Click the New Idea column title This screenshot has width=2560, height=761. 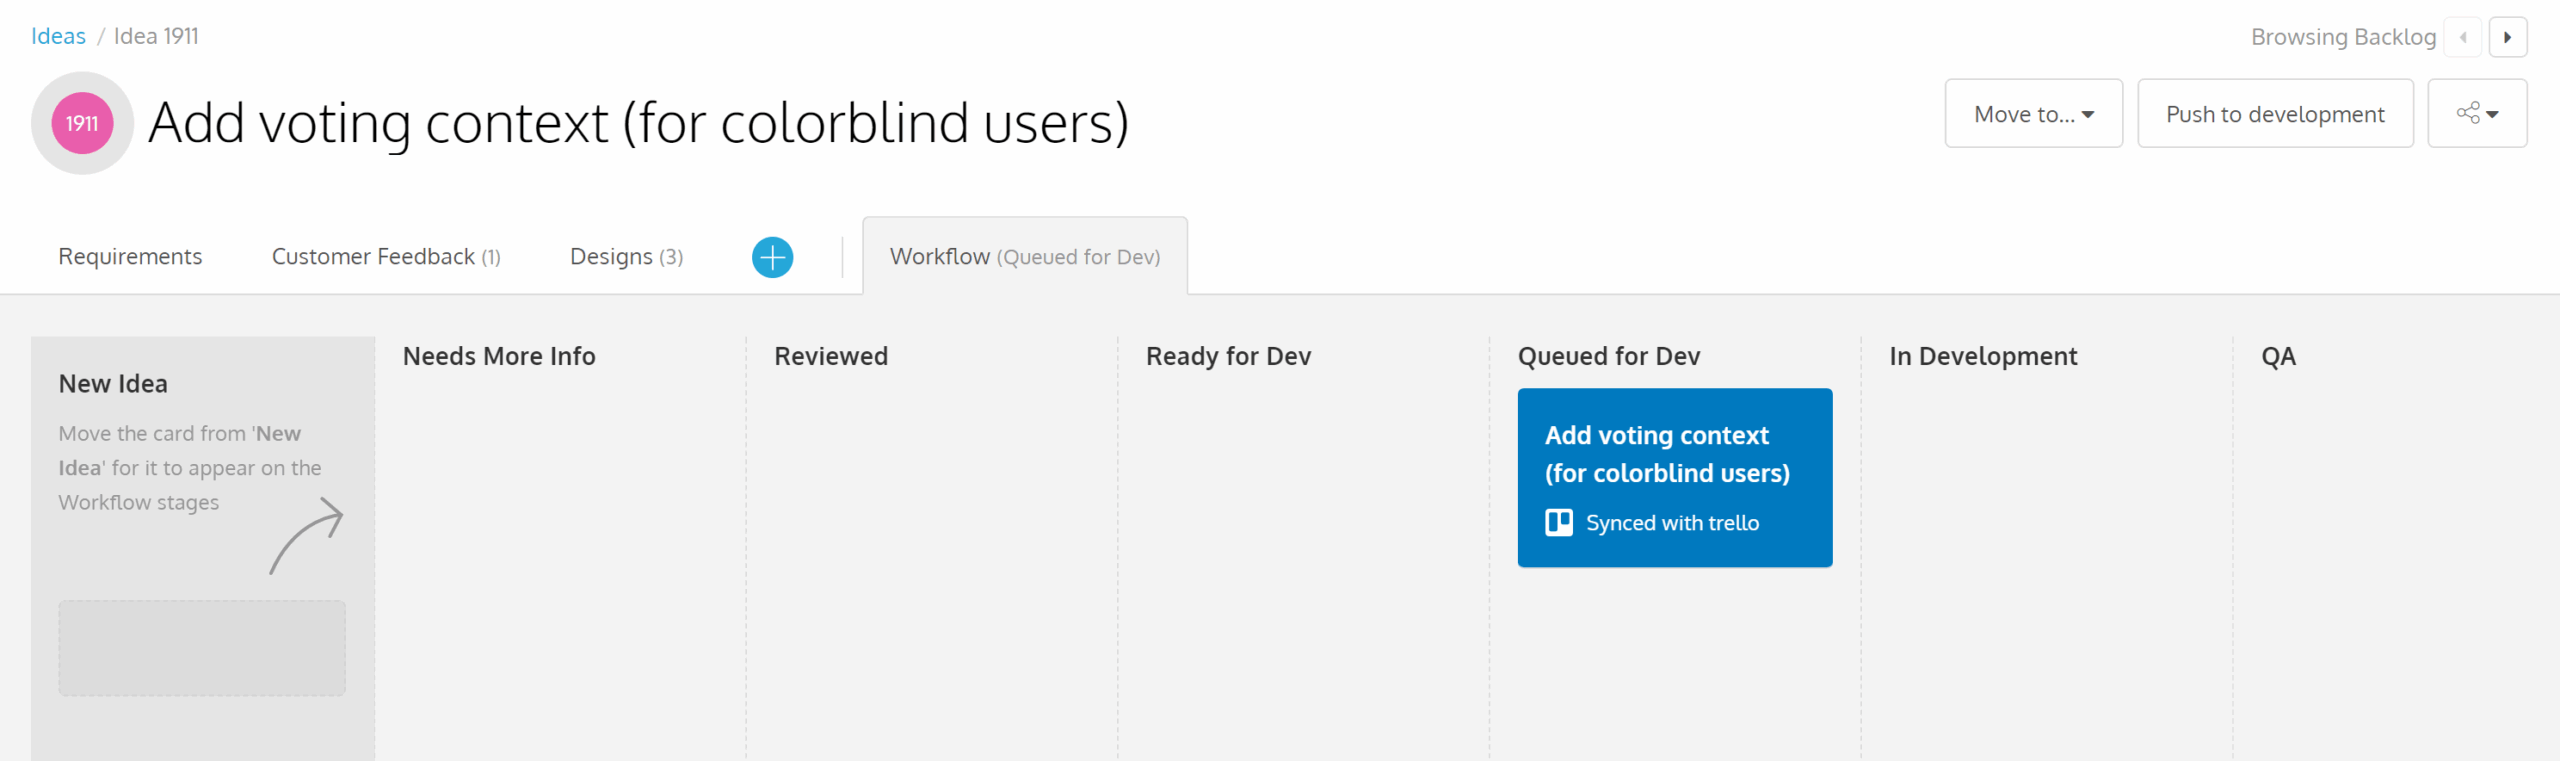click(x=113, y=384)
